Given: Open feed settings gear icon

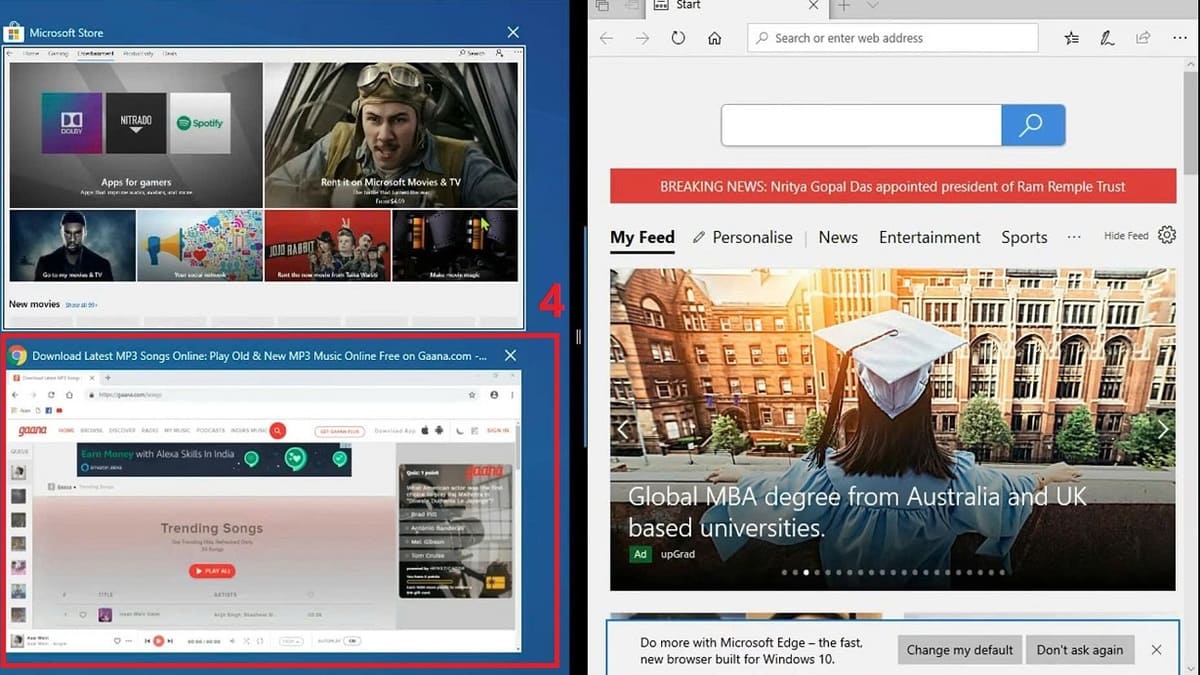Looking at the screenshot, I should 1166,235.
